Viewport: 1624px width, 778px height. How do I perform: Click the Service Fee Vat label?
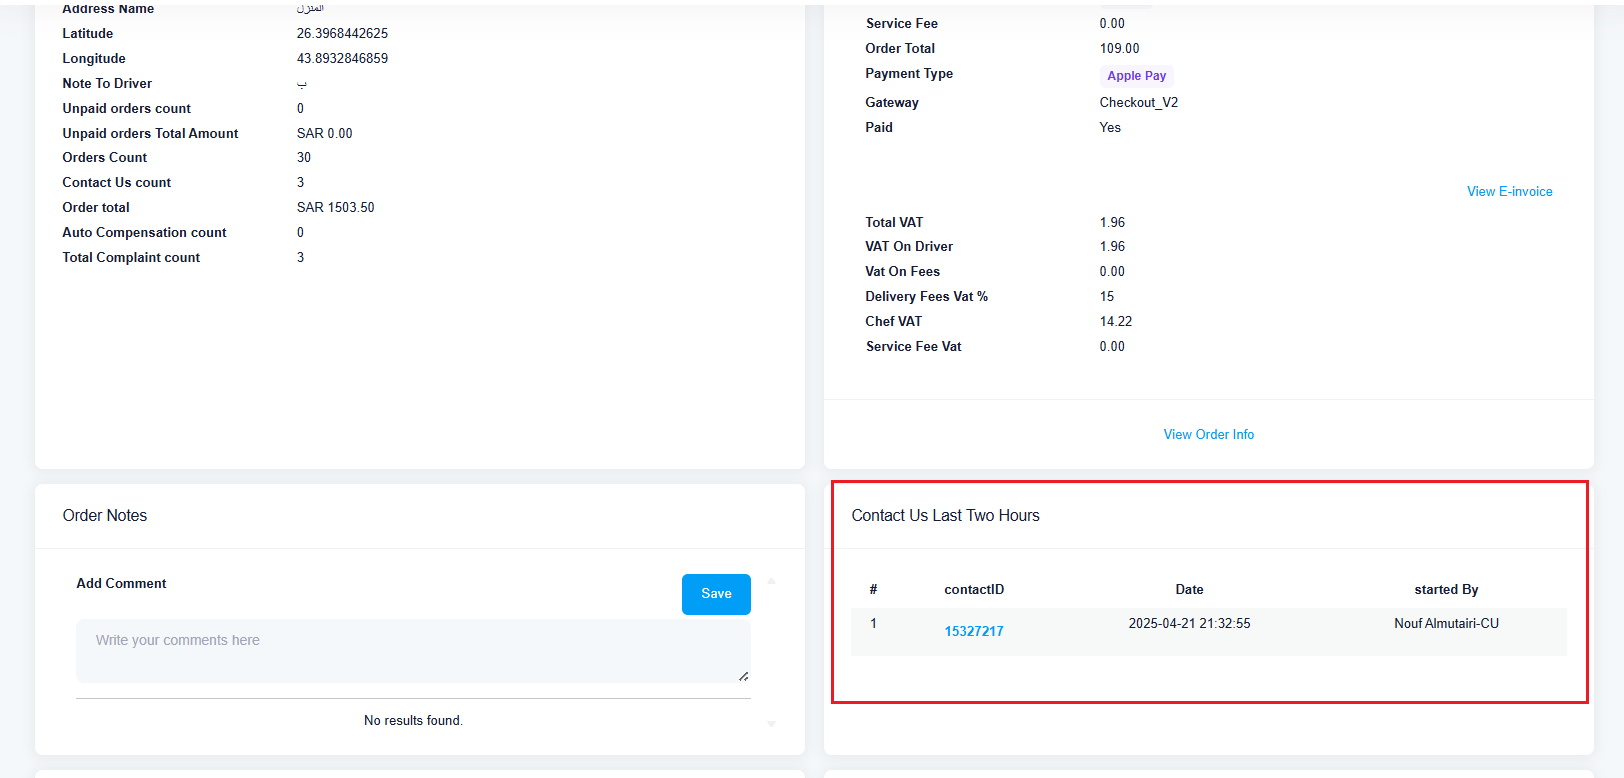pos(913,347)
